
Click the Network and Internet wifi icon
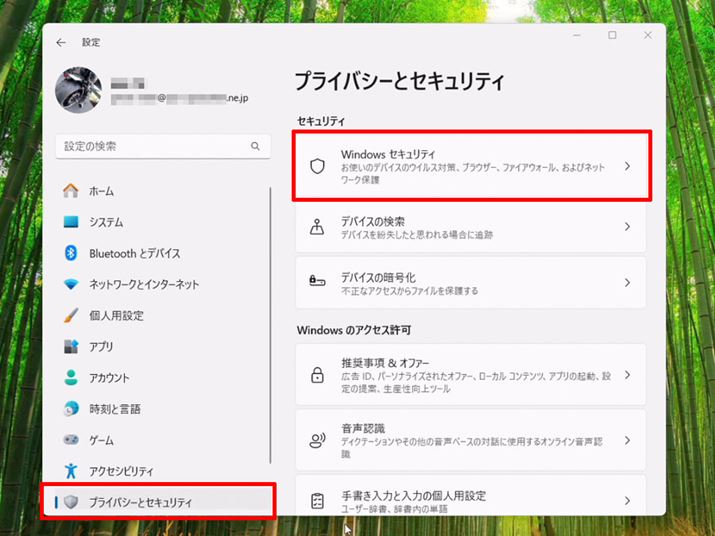tap(71, 284)
